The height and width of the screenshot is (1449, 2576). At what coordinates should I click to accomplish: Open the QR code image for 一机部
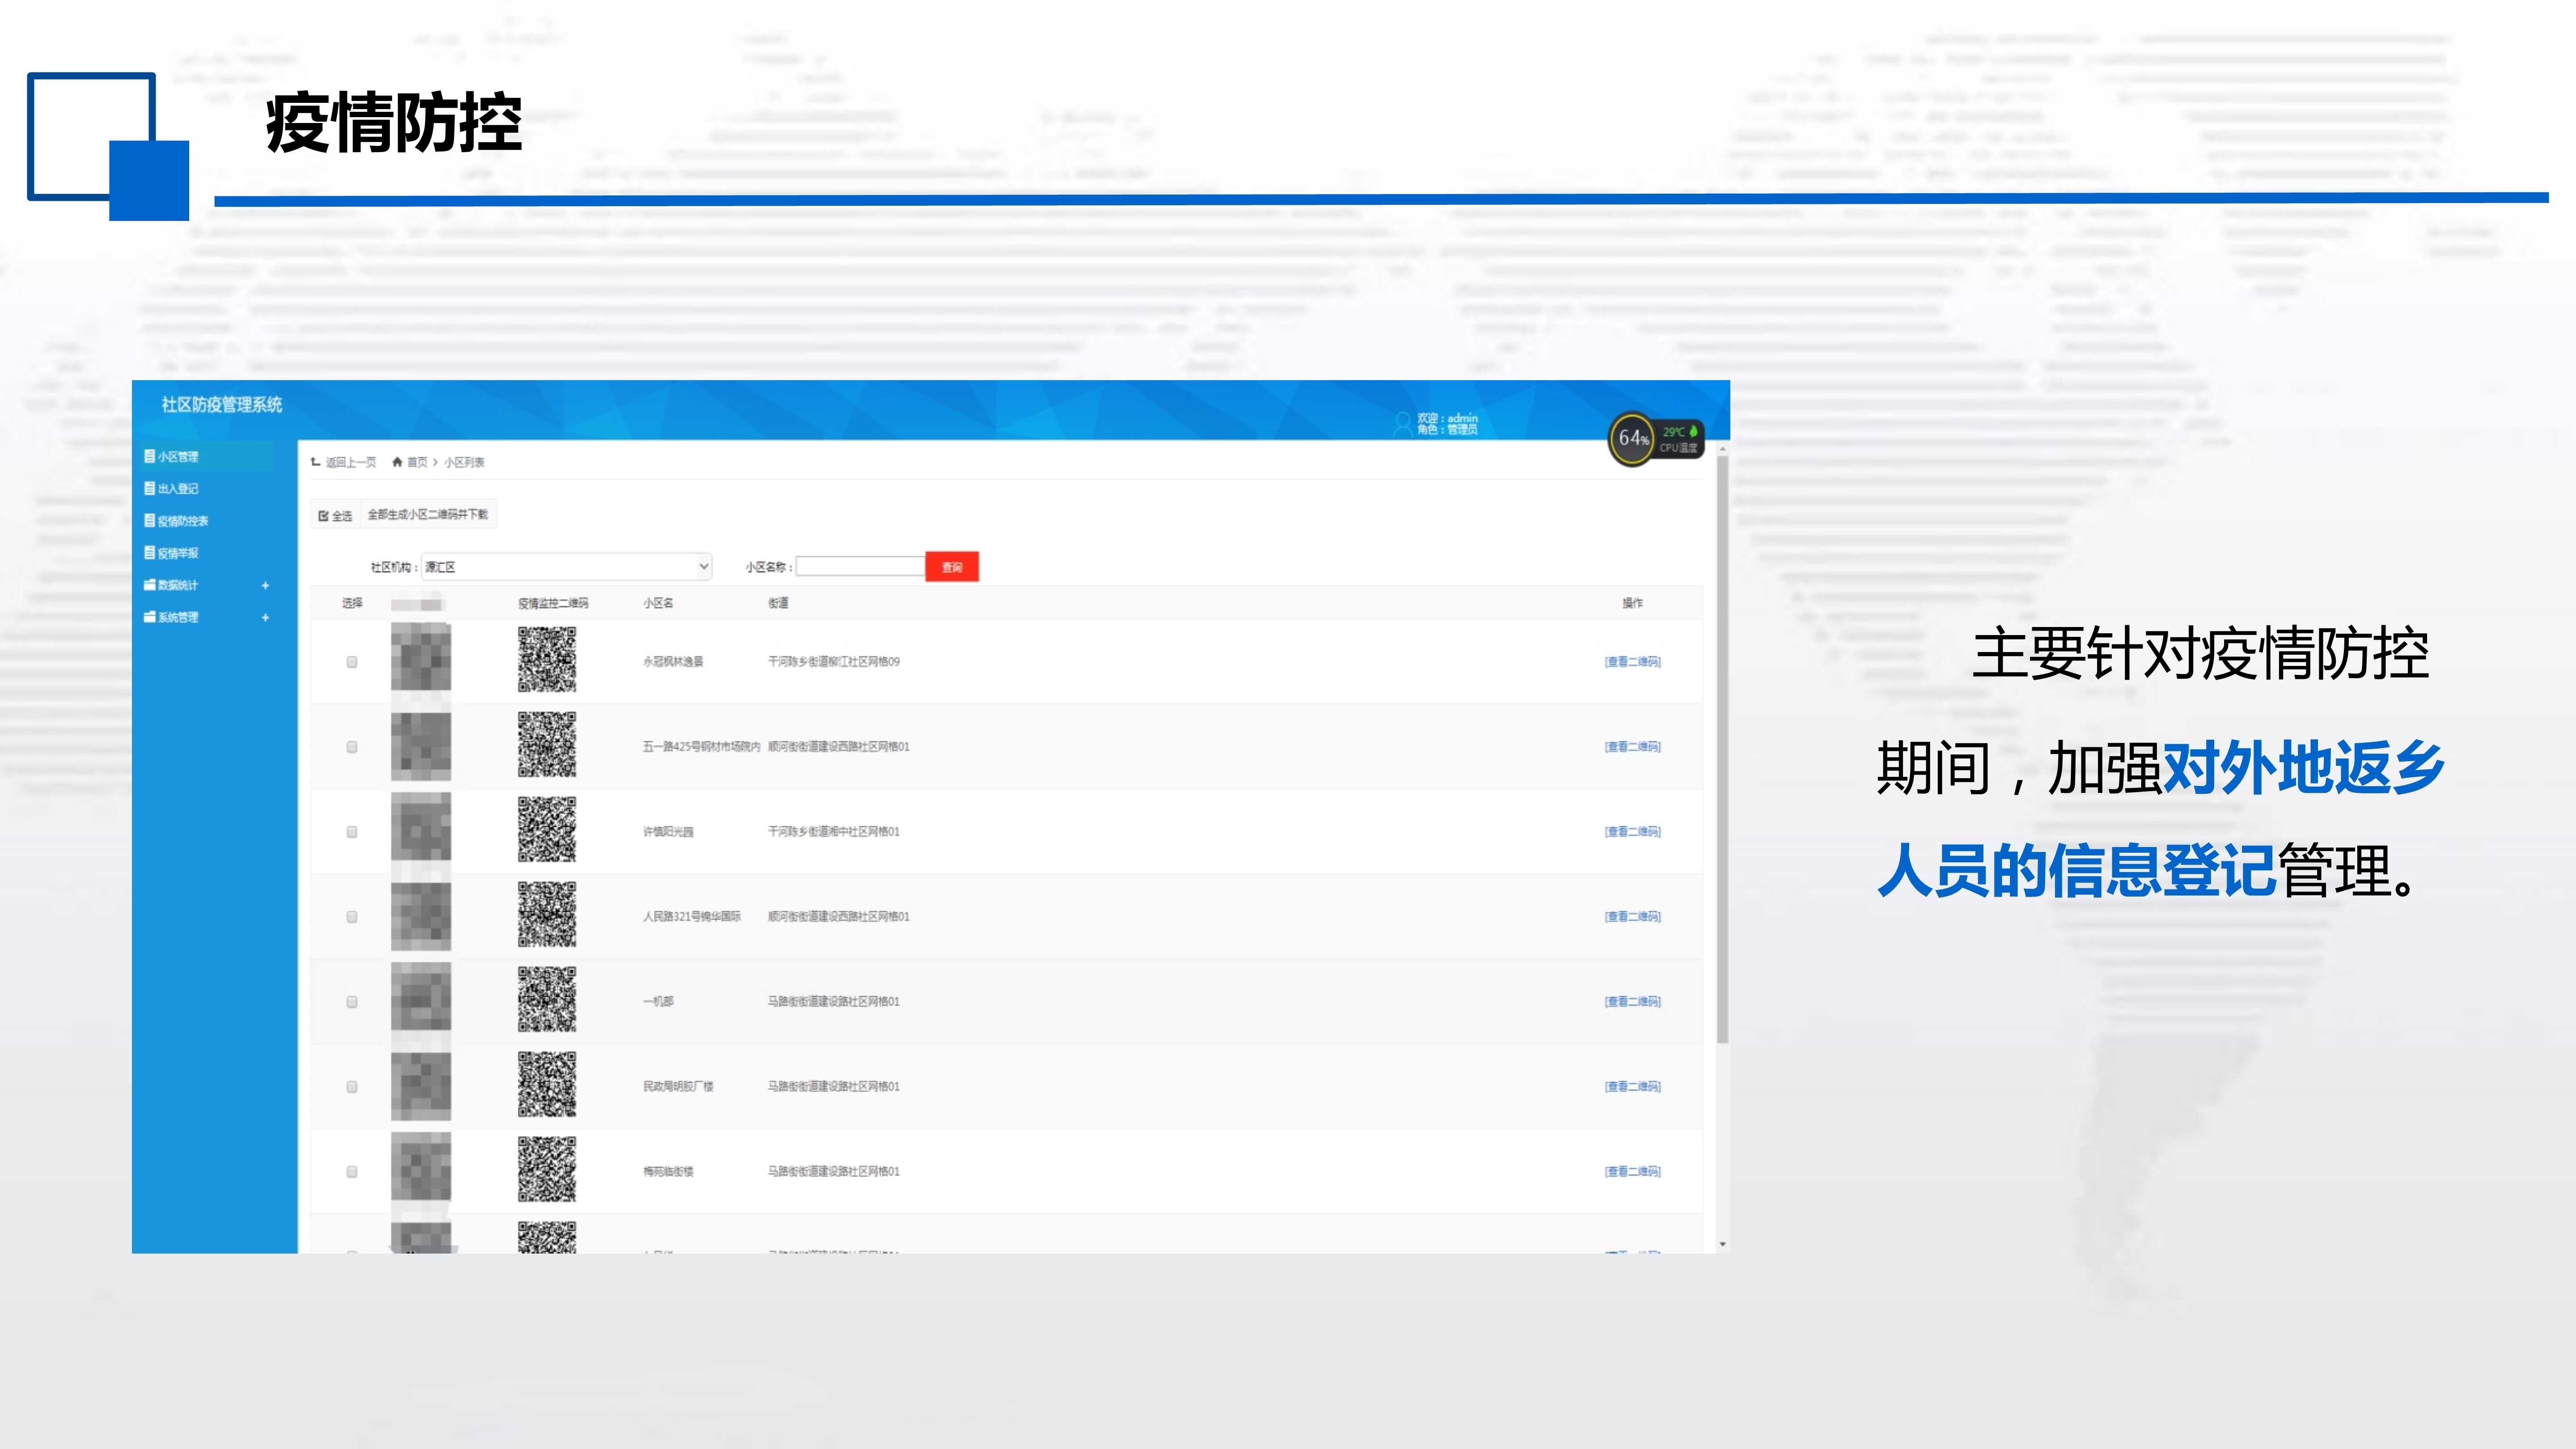coord(547,1000)
